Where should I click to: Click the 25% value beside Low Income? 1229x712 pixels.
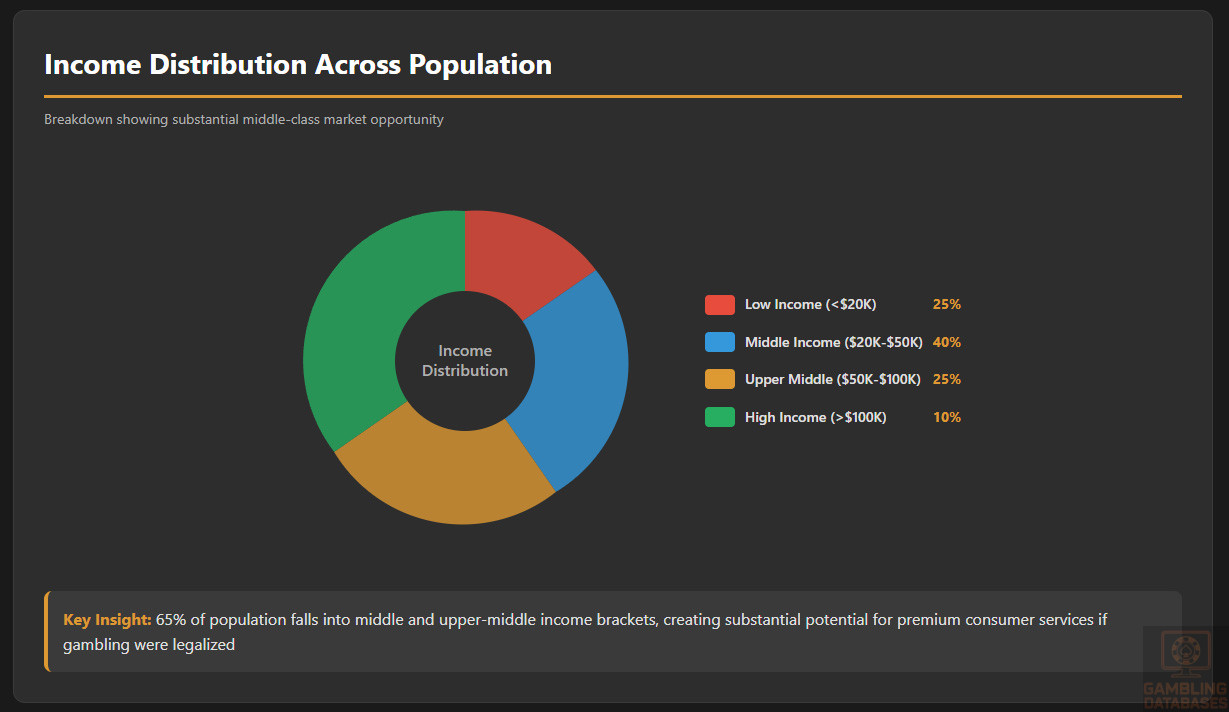(946, 305)
